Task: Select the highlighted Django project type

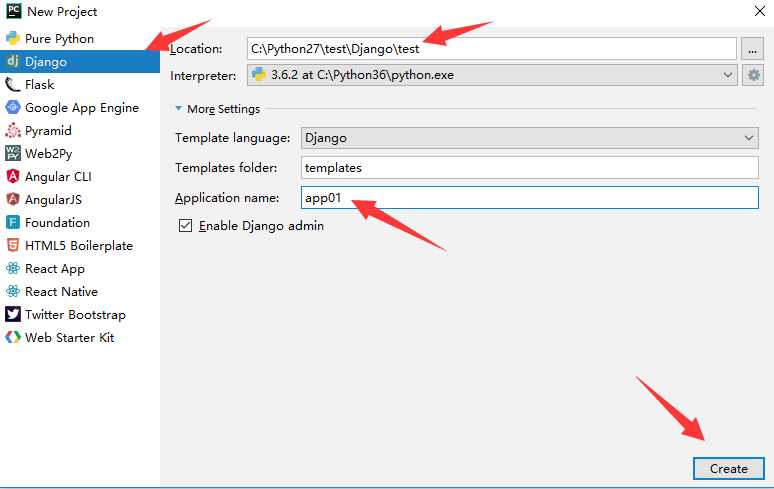Action: tap(80, 61)
